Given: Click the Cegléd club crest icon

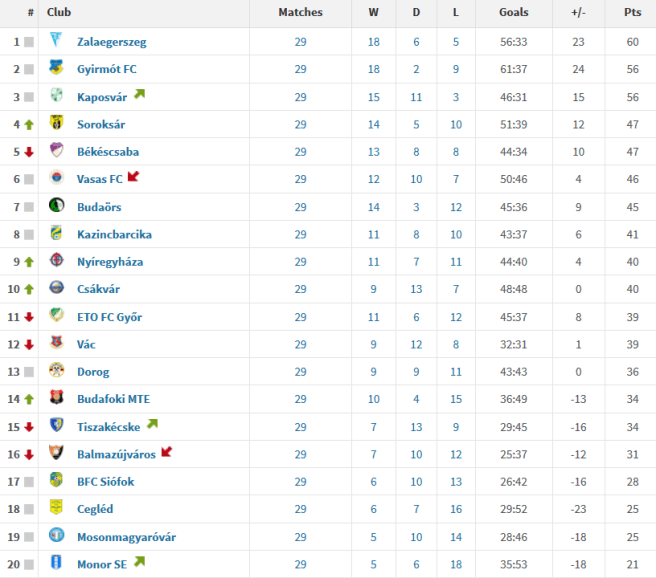Looking at the screenshot, I should coord(56,509).
